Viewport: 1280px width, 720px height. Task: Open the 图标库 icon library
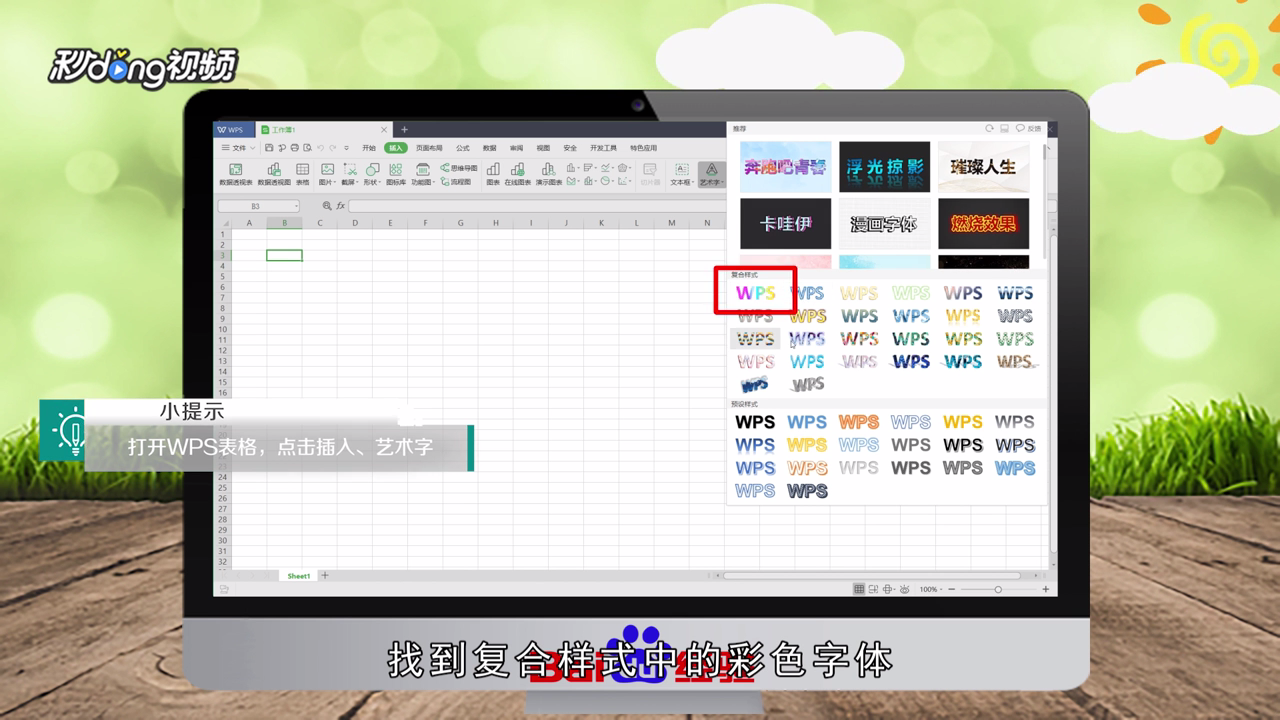(396, 174)
